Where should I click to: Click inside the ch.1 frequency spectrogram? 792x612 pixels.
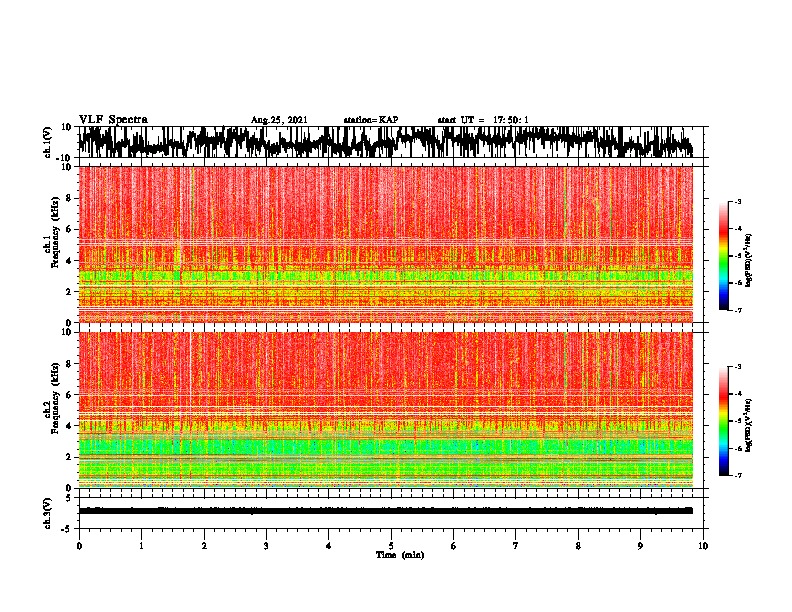386,244
